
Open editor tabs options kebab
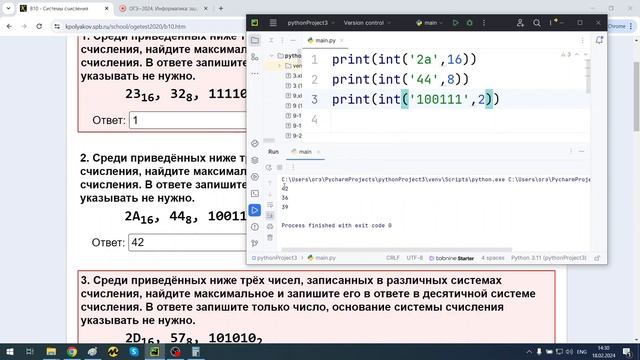pos(582,40)
